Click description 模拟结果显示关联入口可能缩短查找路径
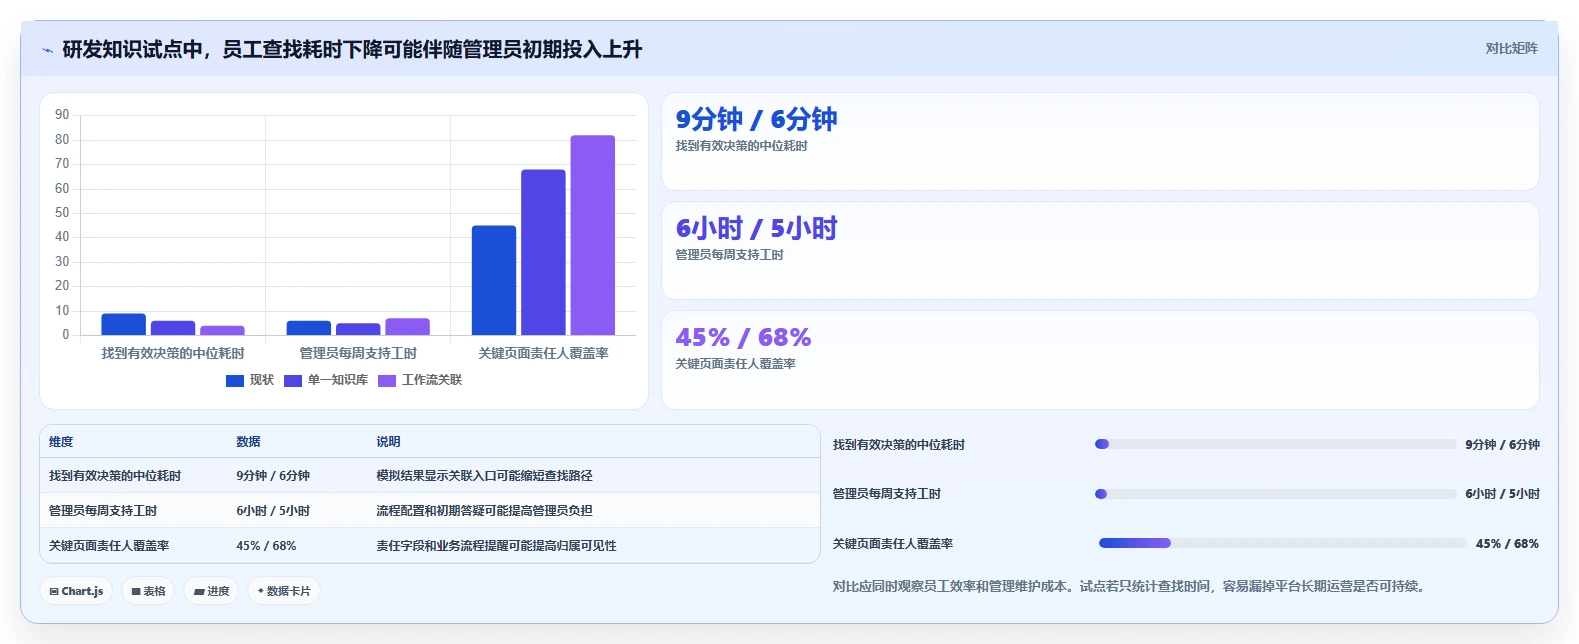The height and width of the screenshot is (644, 1579). 484,476
